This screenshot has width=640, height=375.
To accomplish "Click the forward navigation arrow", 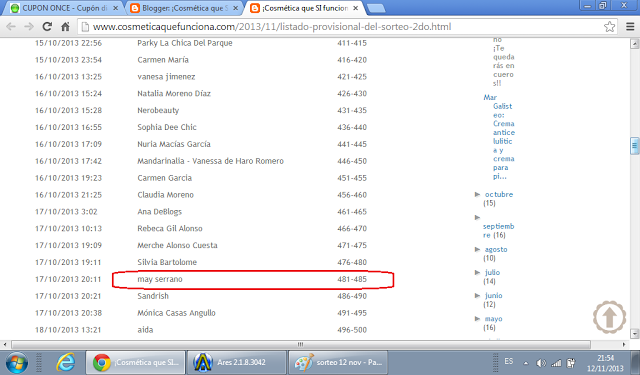I will click(x=29, y=27).
